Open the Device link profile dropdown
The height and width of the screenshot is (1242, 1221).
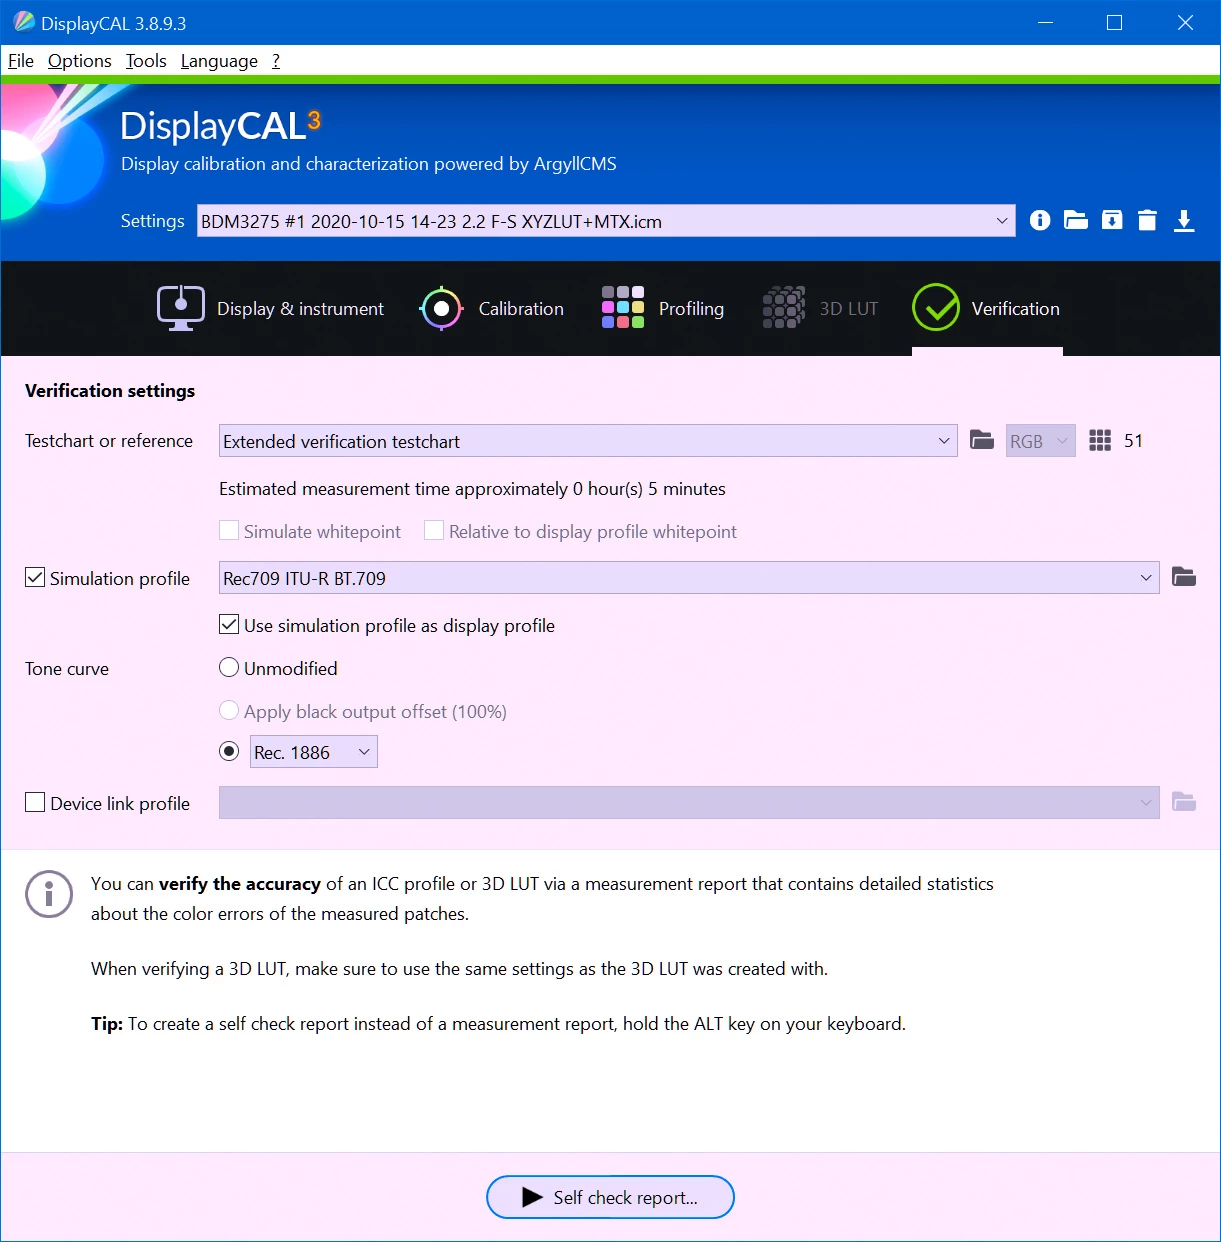click(x=689, y=802)
